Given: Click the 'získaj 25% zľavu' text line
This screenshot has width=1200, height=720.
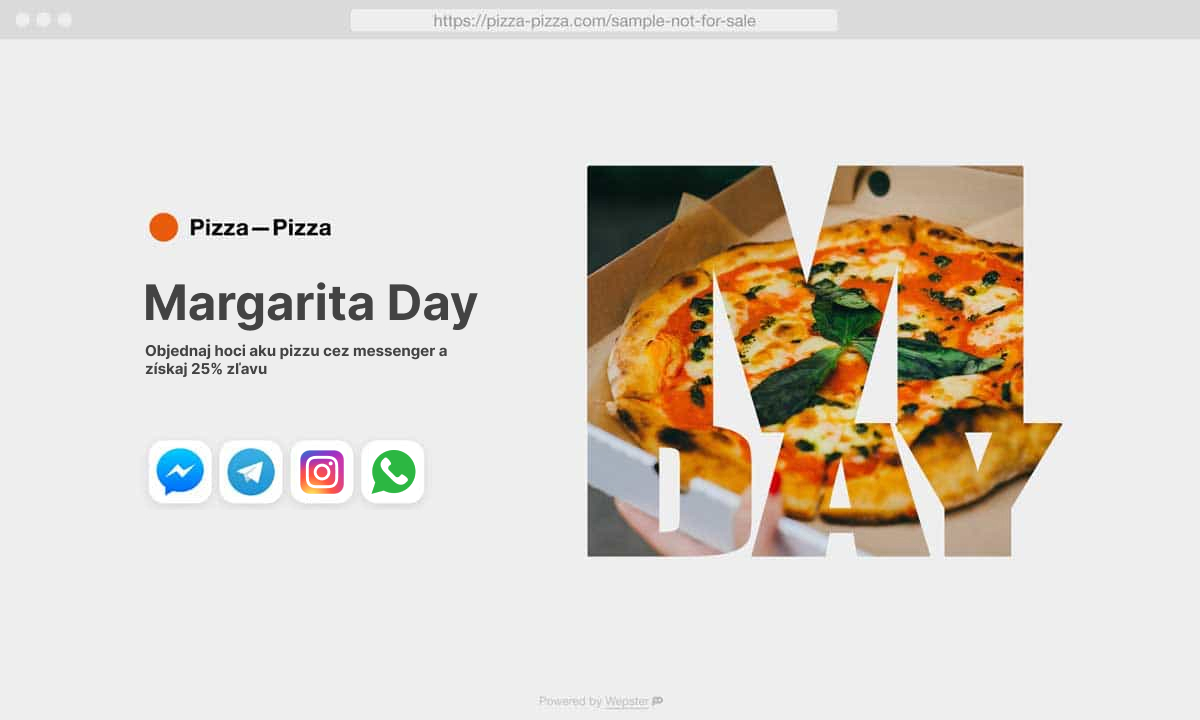Looking at the screenshot, I should 206,369.
